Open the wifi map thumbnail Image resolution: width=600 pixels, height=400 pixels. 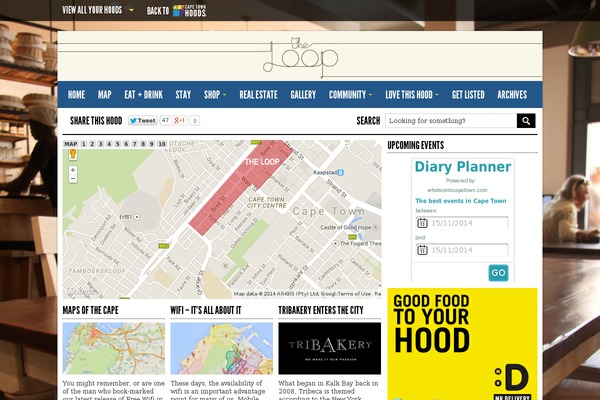point(222,348)
